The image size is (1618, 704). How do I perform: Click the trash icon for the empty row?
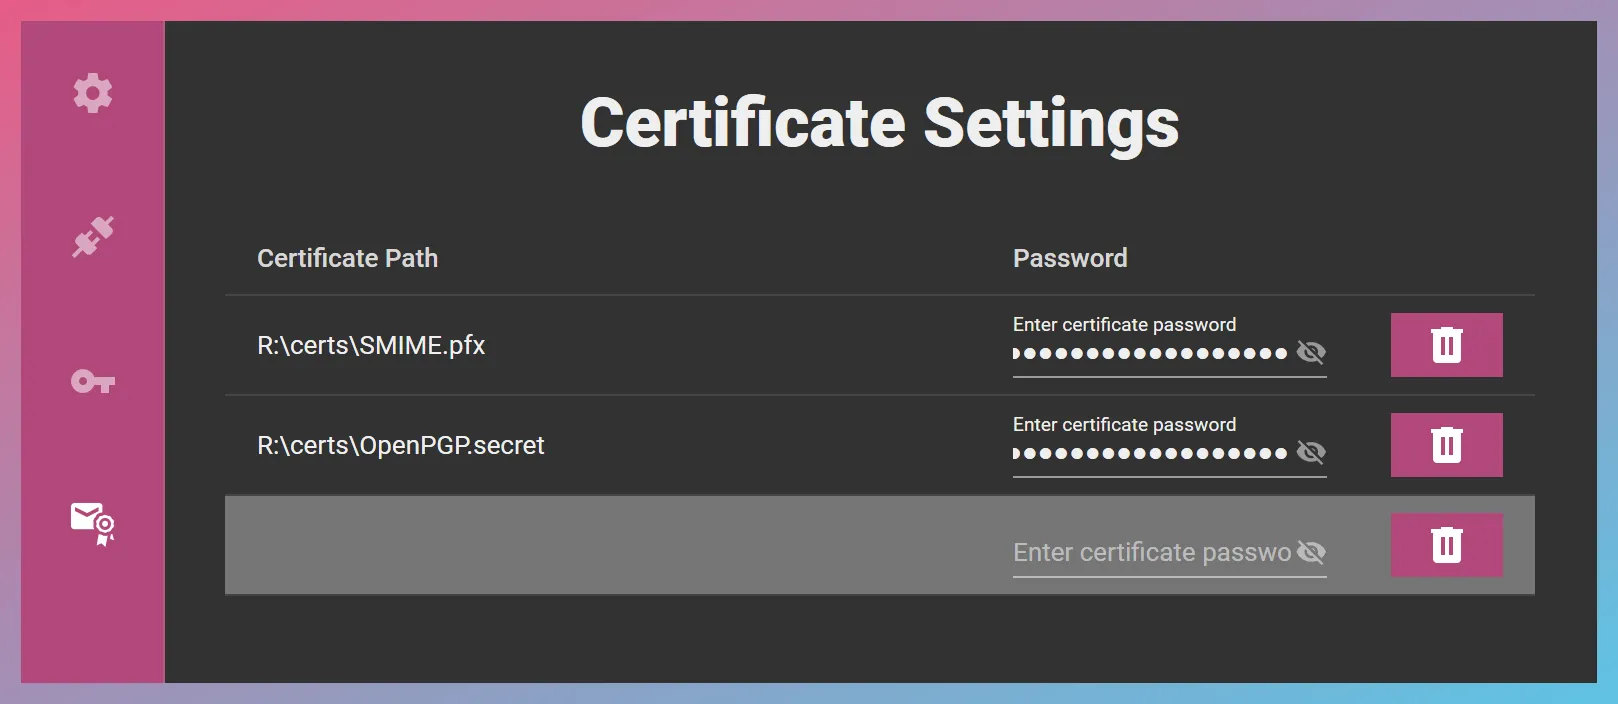click(x=1446, y=545)
